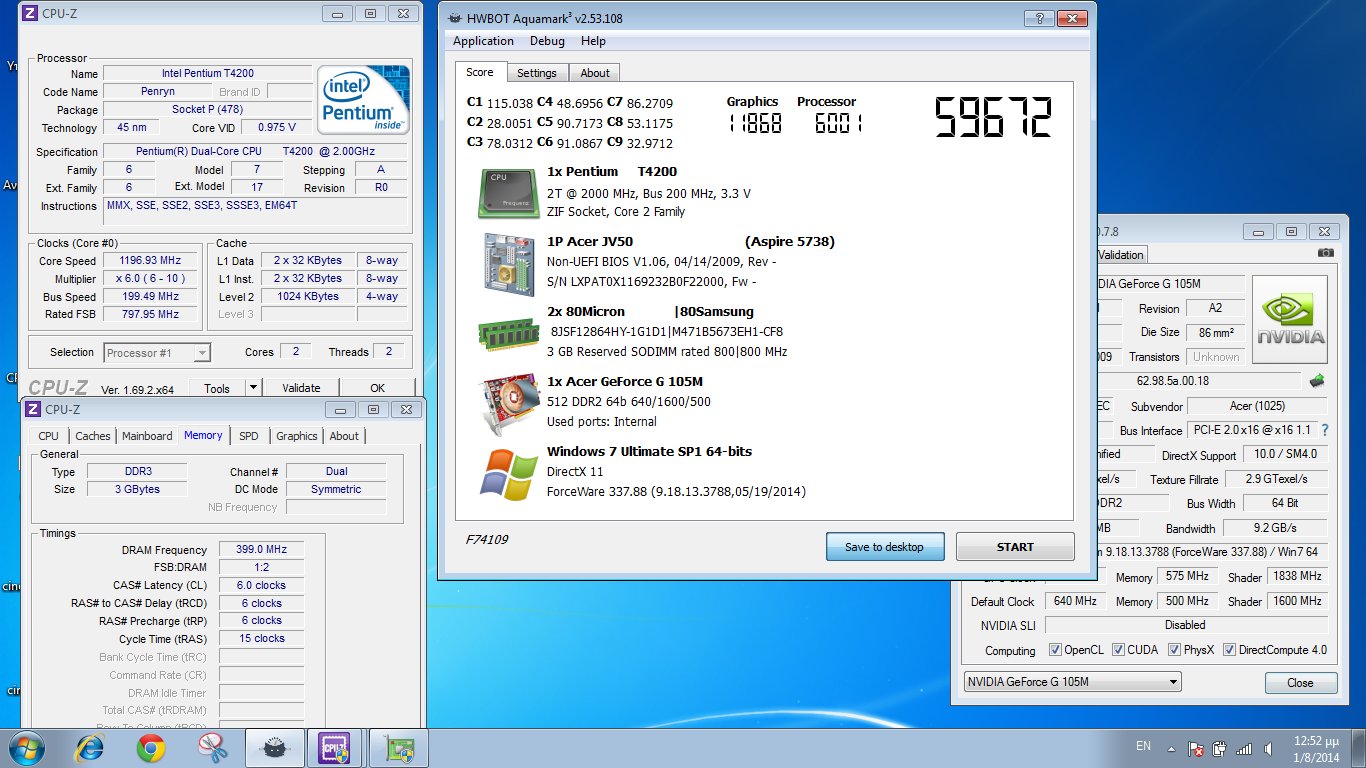
Task: Toggle the DirectCompute 4.0 checkbox
Action: (x=1229, y=650)
